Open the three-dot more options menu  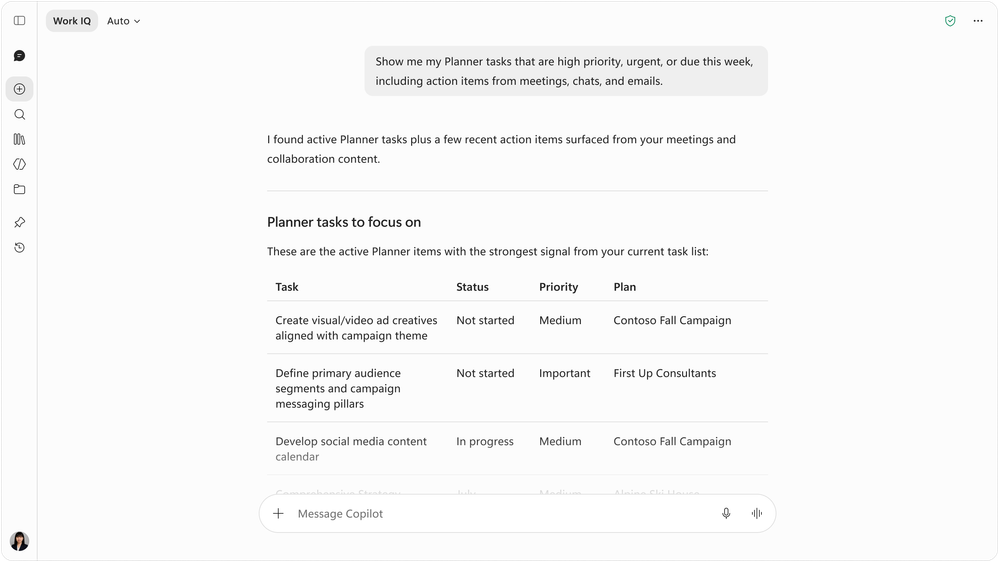978,21
